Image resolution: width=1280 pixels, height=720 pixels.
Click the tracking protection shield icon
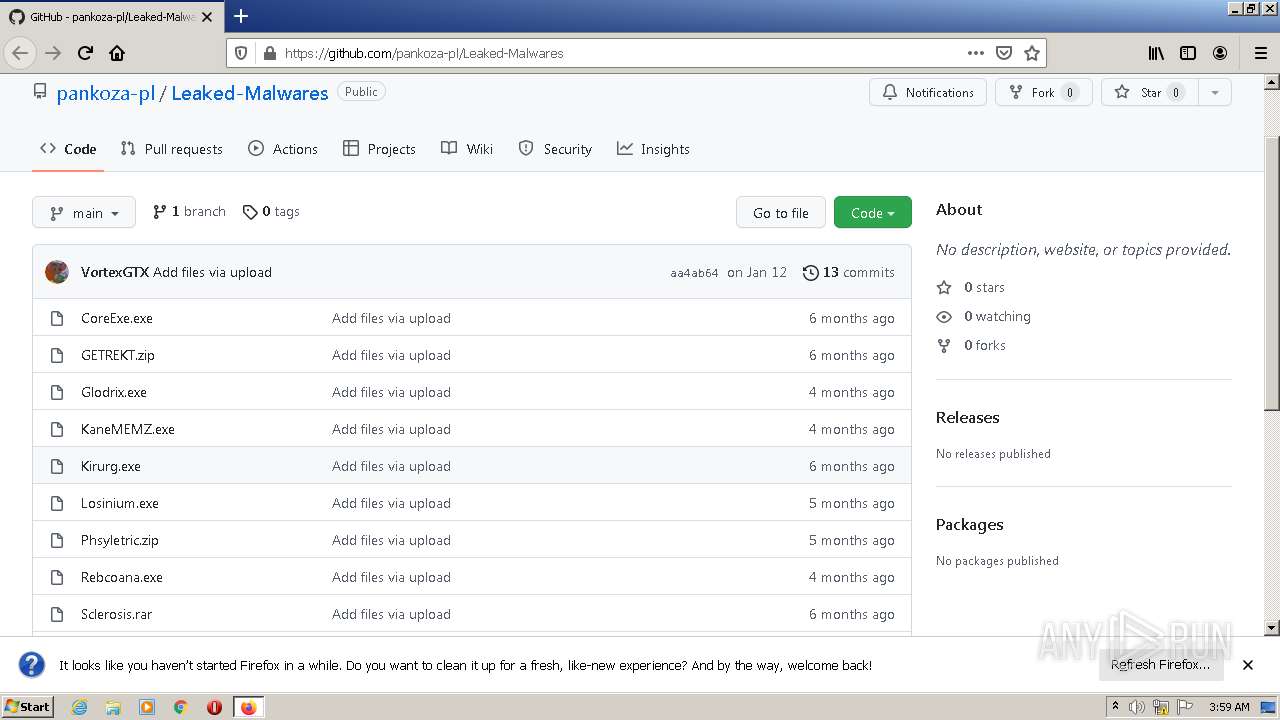(x=241, y=53)
